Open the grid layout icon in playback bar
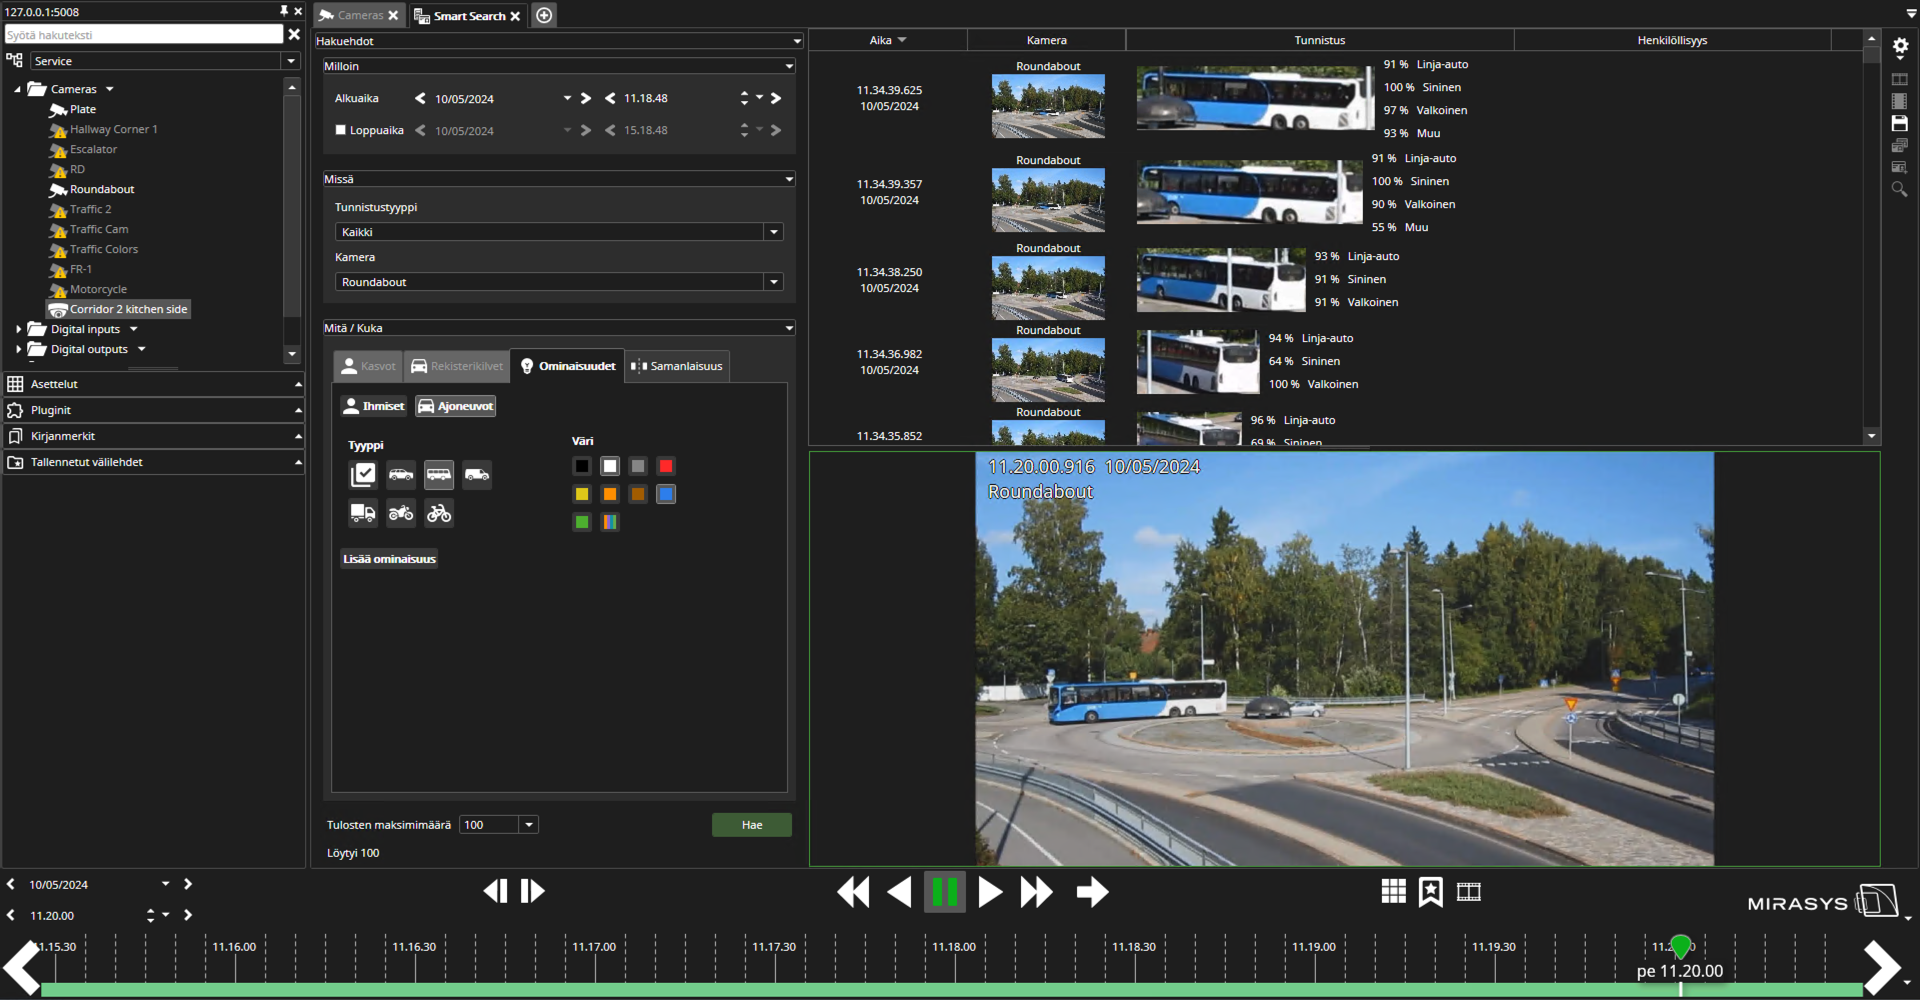This screenshot has width=1920, height=1000. 1393,891
